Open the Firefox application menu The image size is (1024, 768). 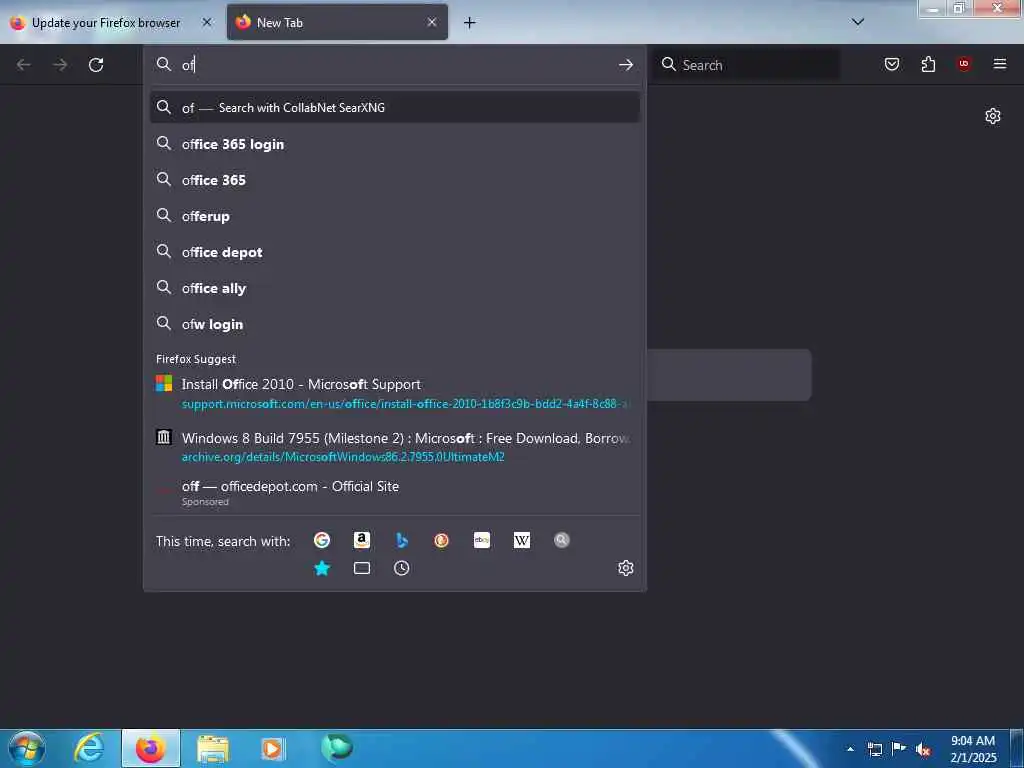pos(1000,64)
